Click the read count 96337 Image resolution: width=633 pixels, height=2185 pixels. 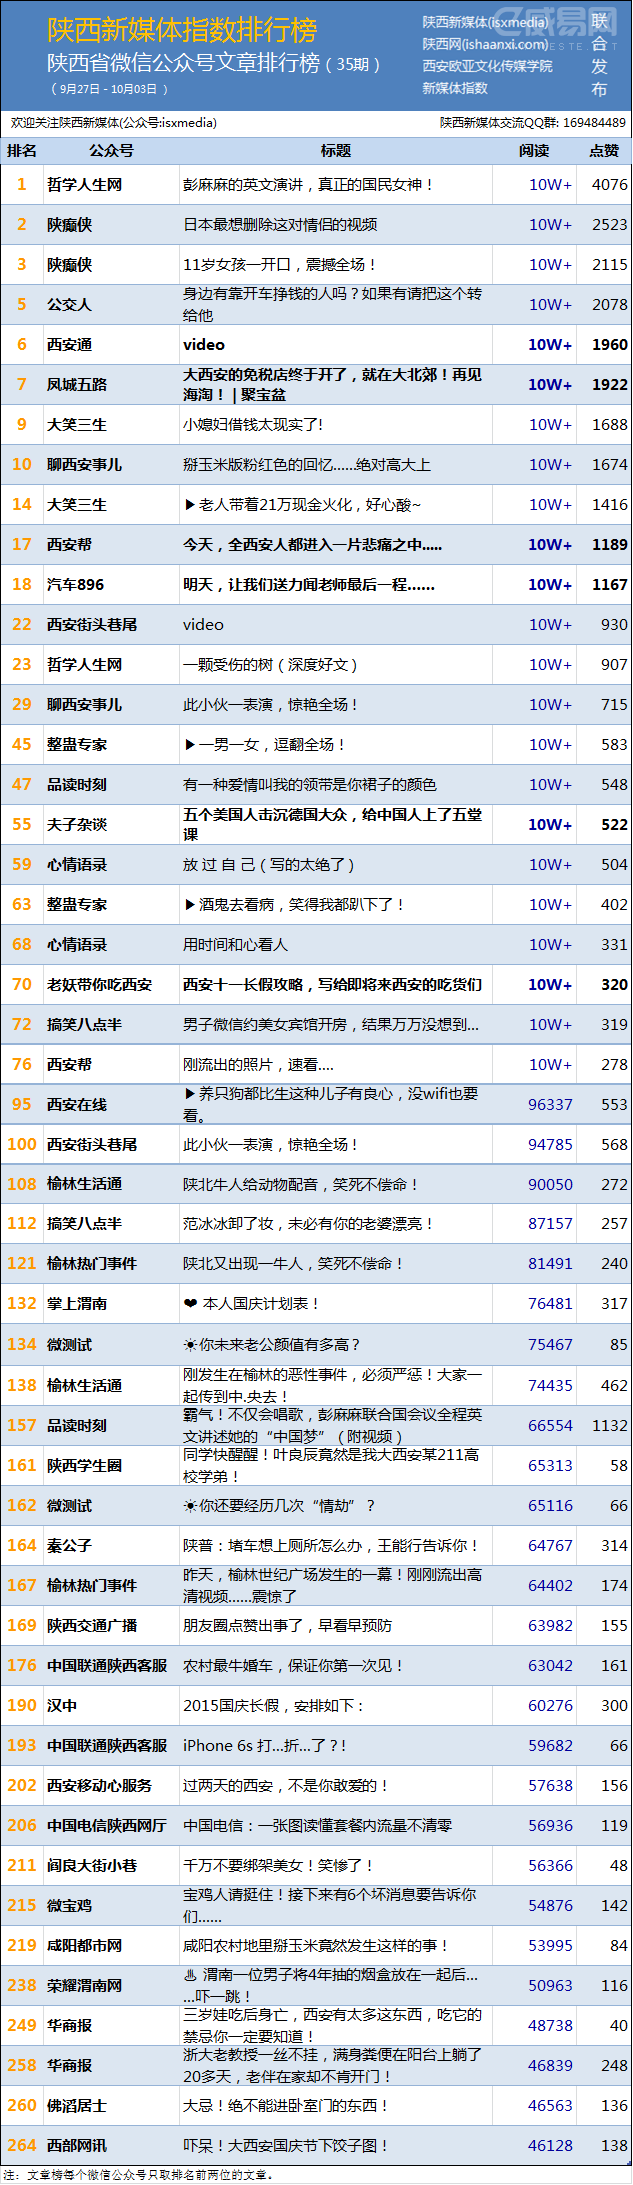(x=550, y=1105)
